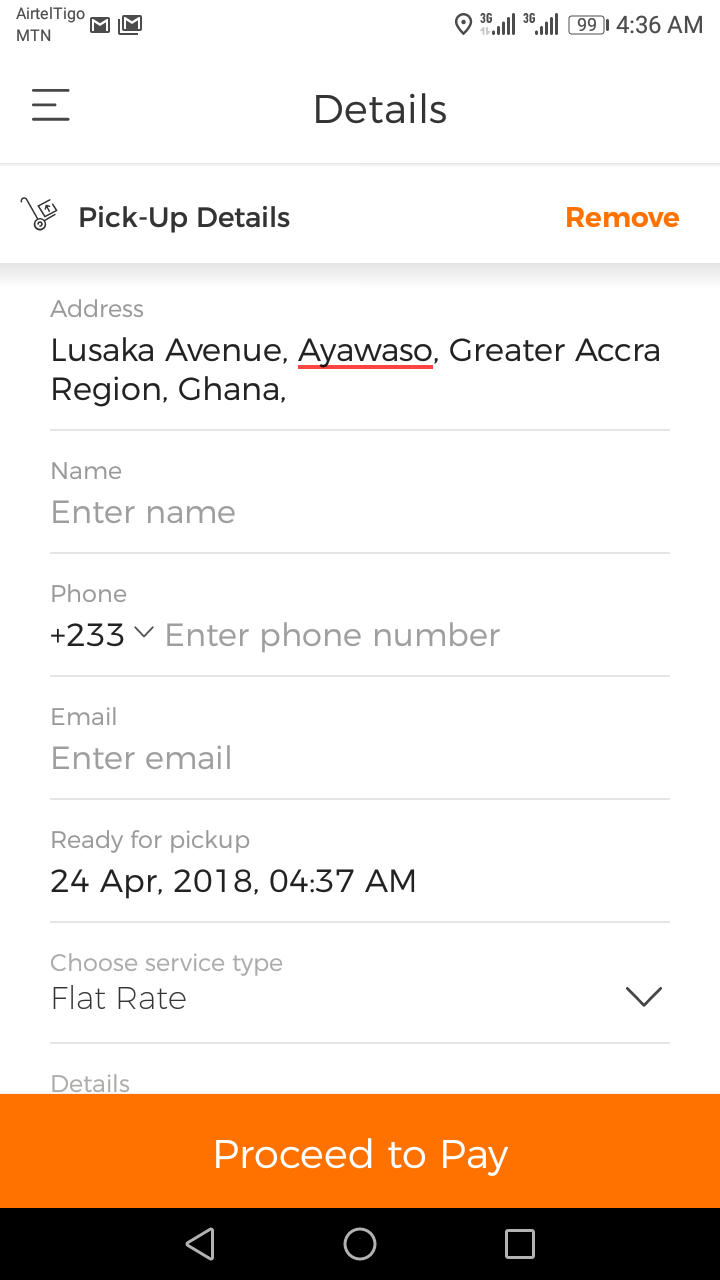Open recent apps square button

pos(519,1243)
